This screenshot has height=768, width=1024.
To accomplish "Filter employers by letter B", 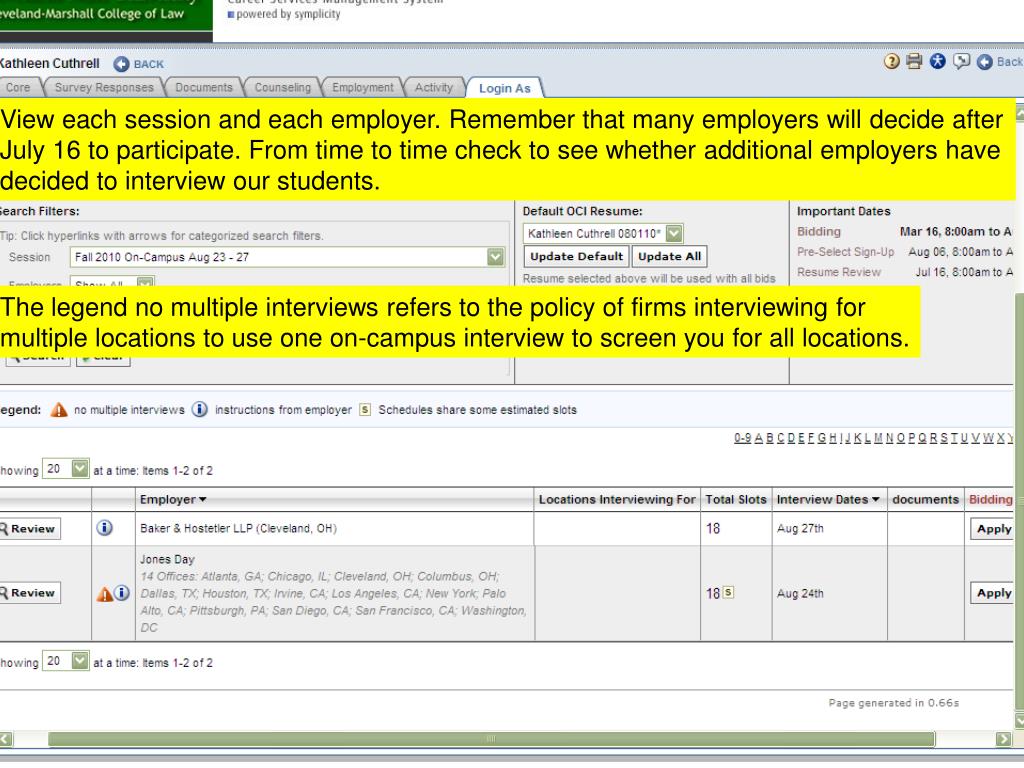I will coord(770,438).
